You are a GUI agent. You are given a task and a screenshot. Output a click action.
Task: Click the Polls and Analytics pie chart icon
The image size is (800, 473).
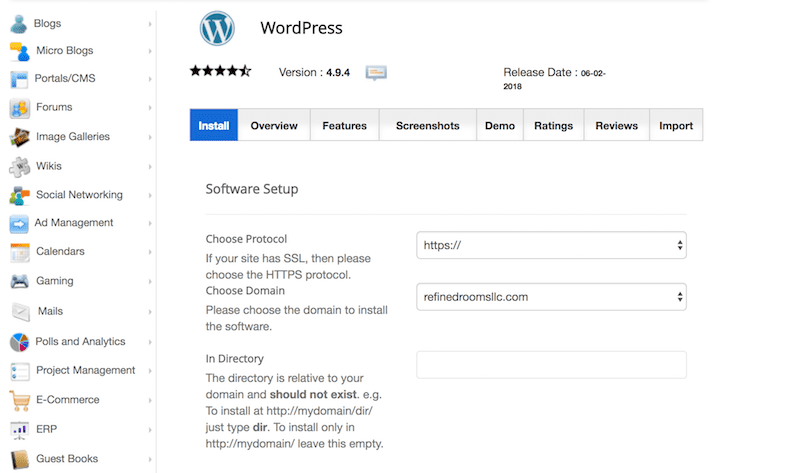pos(19,342)
